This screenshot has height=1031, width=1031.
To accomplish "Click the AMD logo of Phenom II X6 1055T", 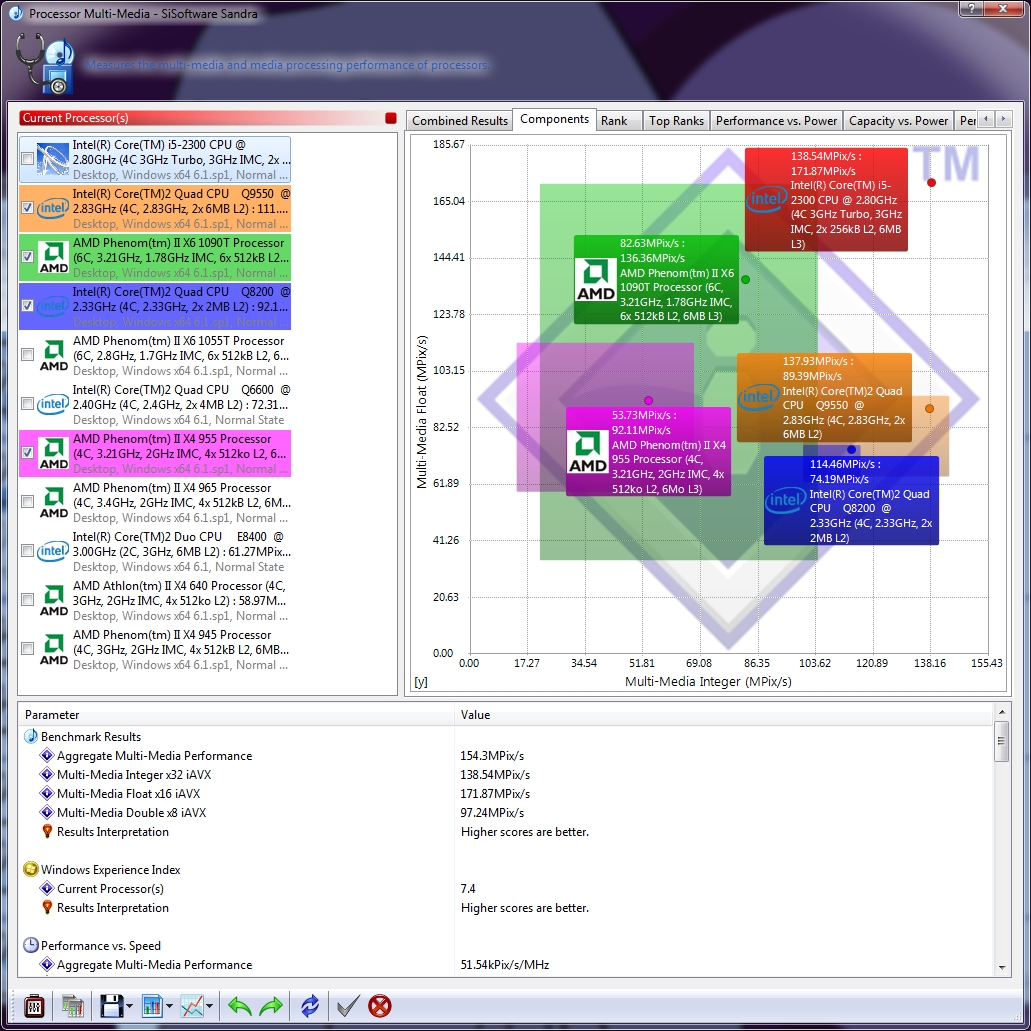I will 53,356.
